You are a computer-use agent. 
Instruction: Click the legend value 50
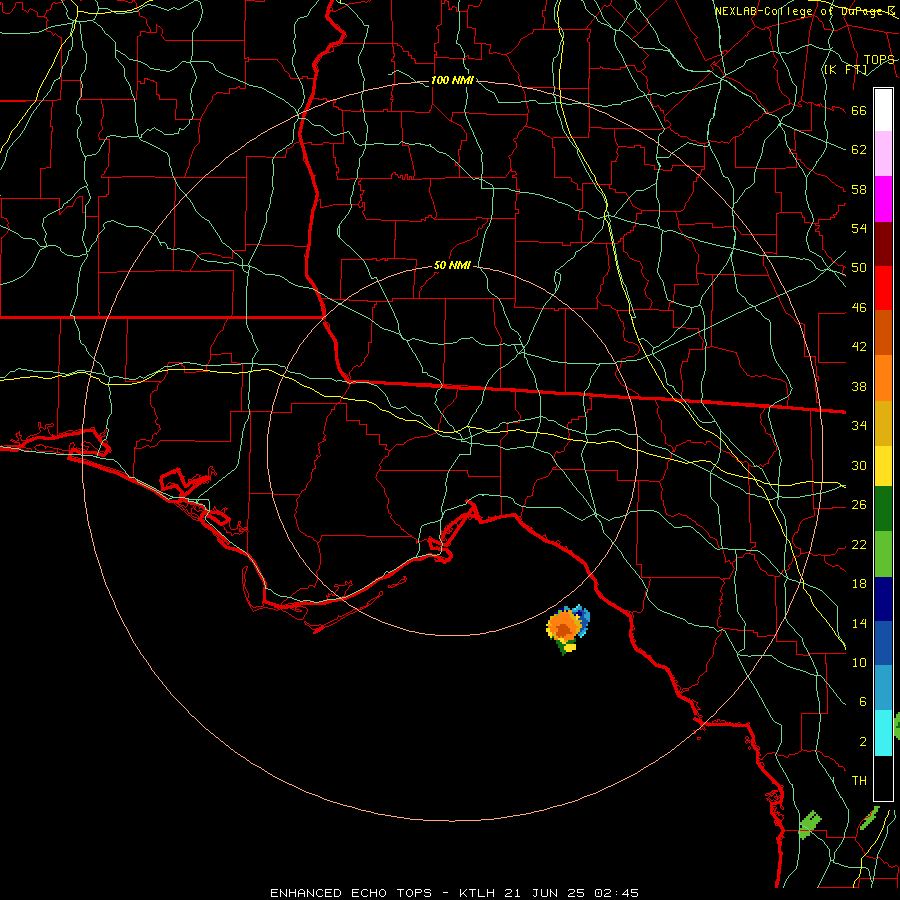(859, 267)
